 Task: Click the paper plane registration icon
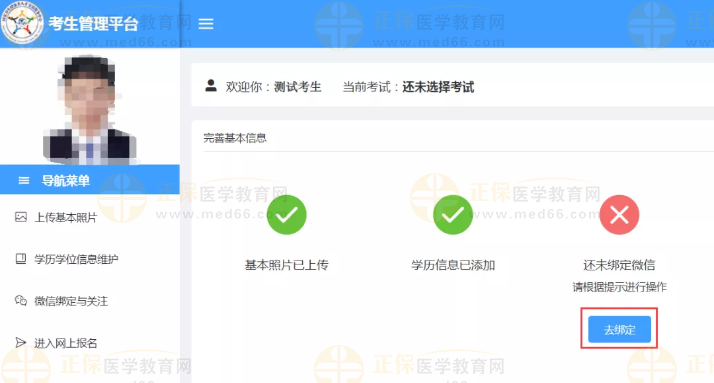(20, 342)
